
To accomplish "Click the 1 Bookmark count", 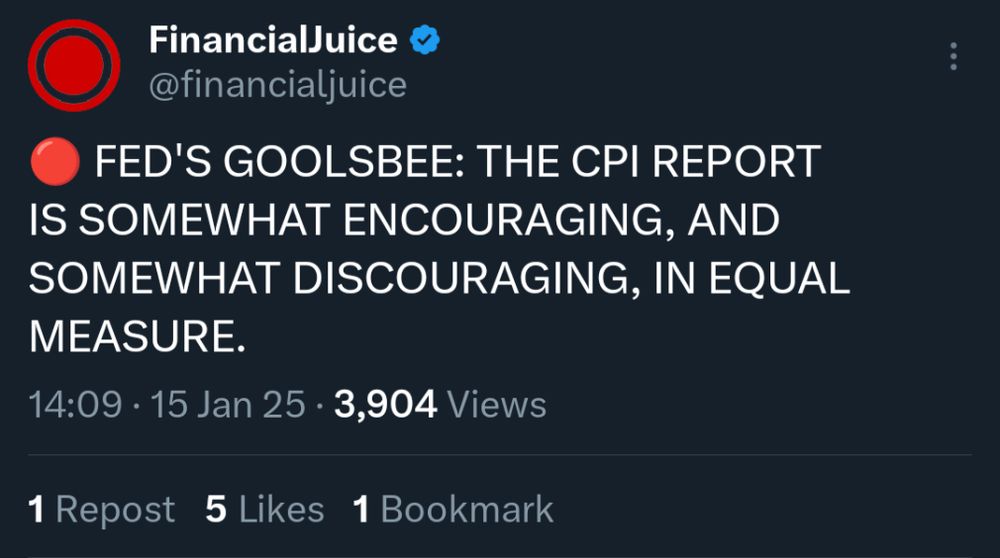I will pyautogui.click(x=452, y=509).
